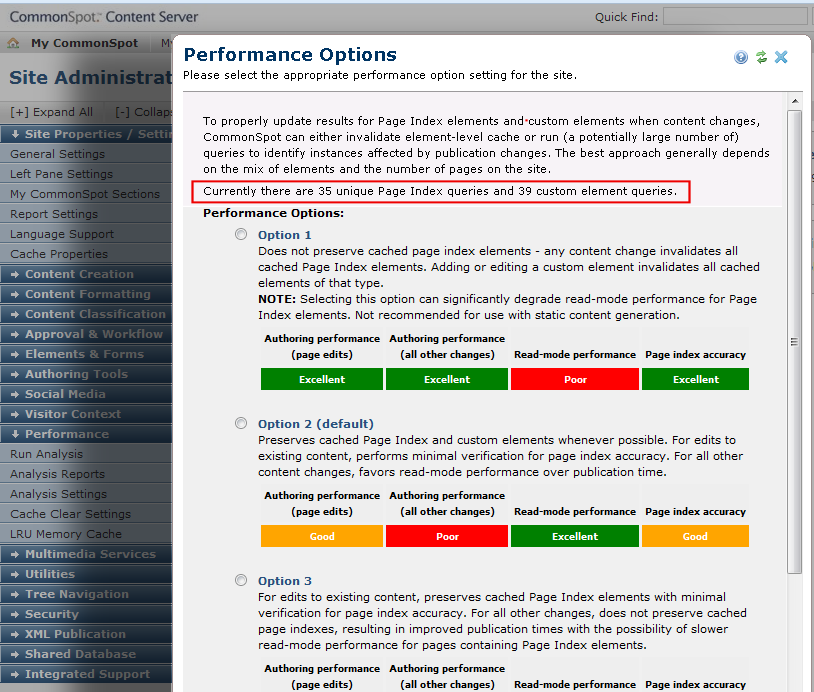814x692 pixels.
Task: Open help for Performance Options dialog
Action: (x=741, y=57)
